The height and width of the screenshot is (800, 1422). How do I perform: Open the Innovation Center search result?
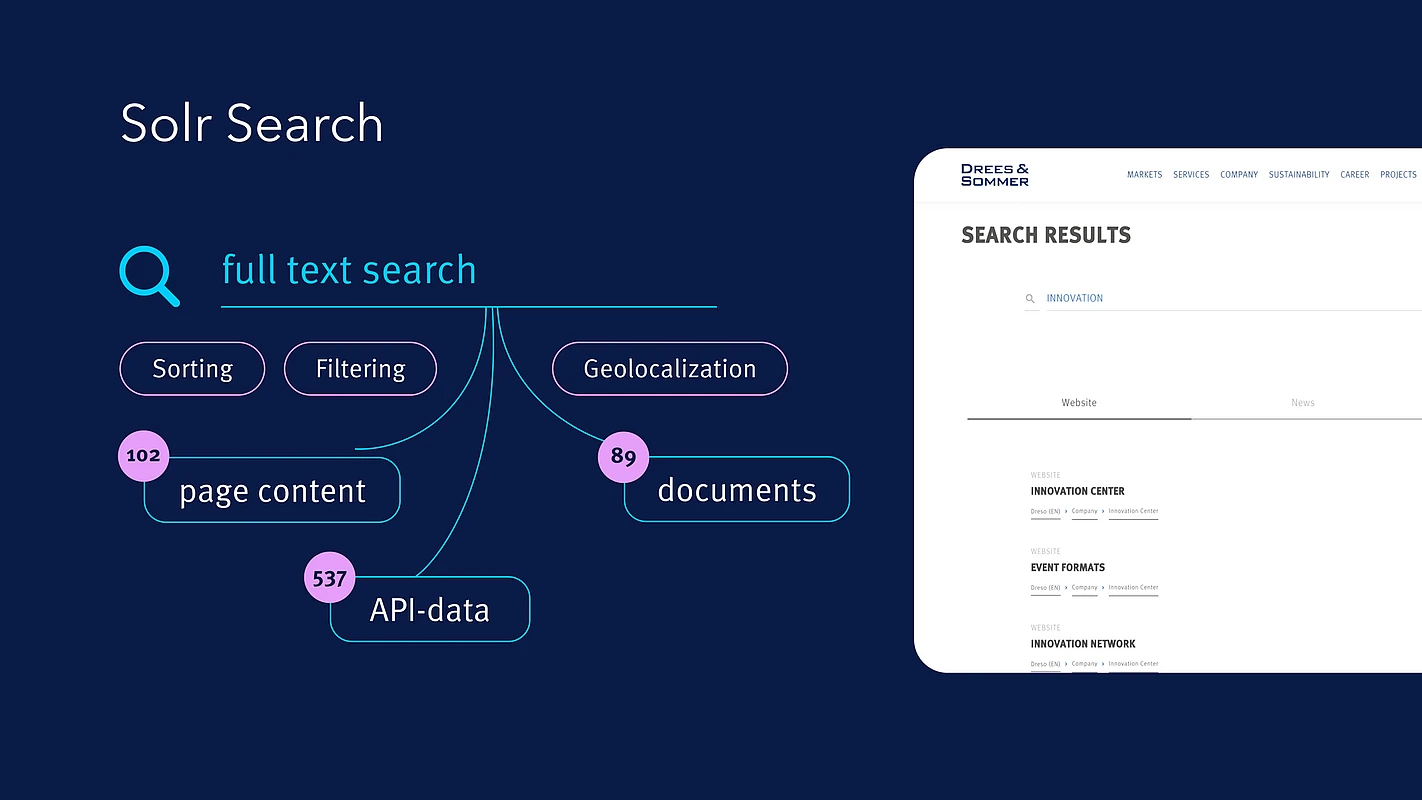tap(1077, 491)
